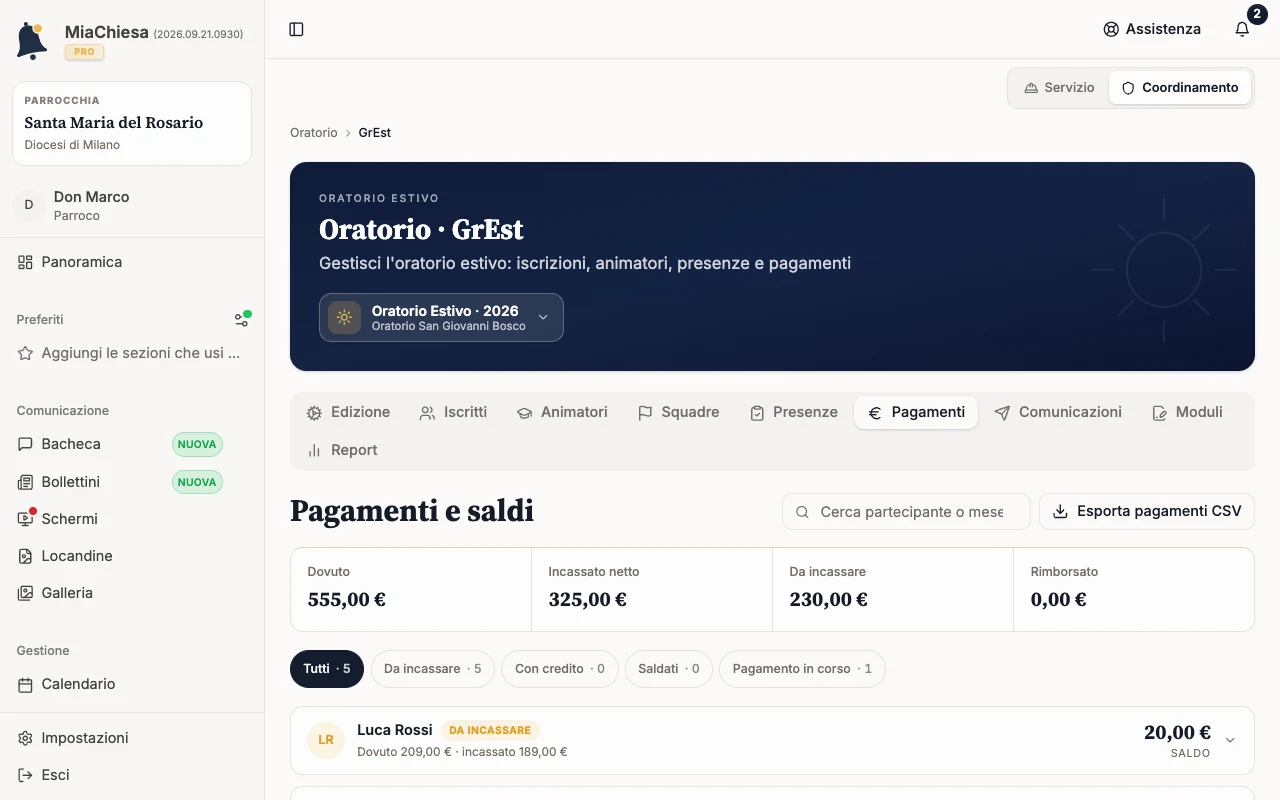Click the Galleria images icon

(x=25, y=593)
